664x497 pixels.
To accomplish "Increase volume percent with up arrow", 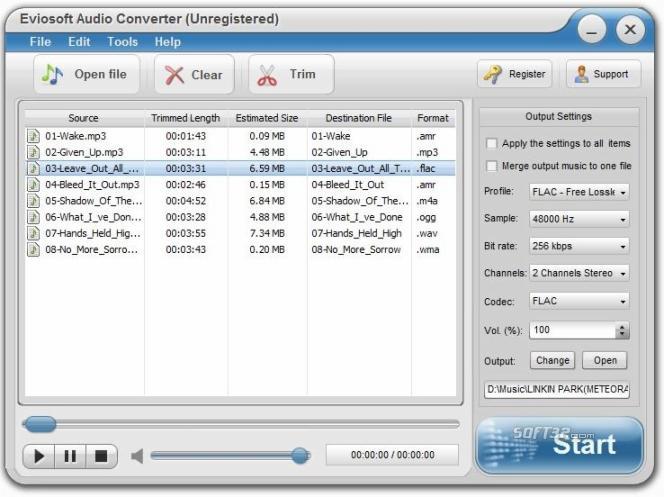I will [622, 327].
